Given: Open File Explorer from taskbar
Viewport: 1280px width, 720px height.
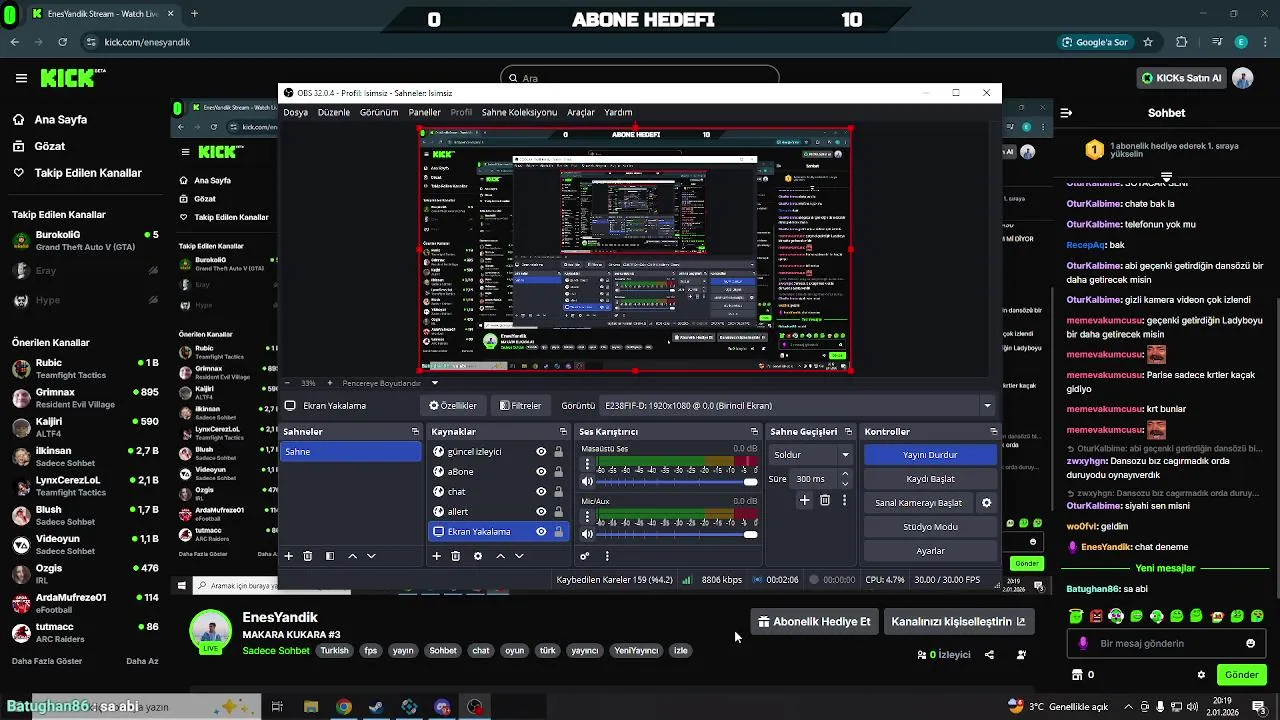Looking at the screenshot, I should click(x=311, y=707).
